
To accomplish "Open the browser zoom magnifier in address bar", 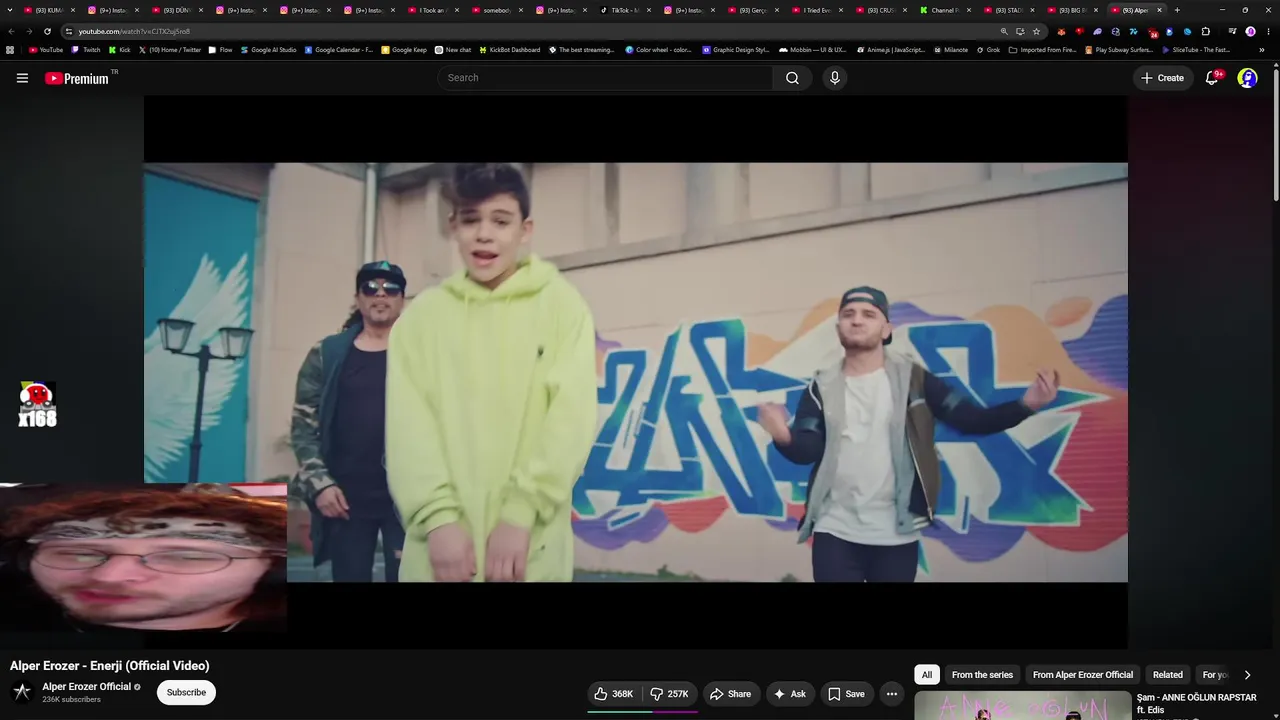I will tap(1004, 31).
